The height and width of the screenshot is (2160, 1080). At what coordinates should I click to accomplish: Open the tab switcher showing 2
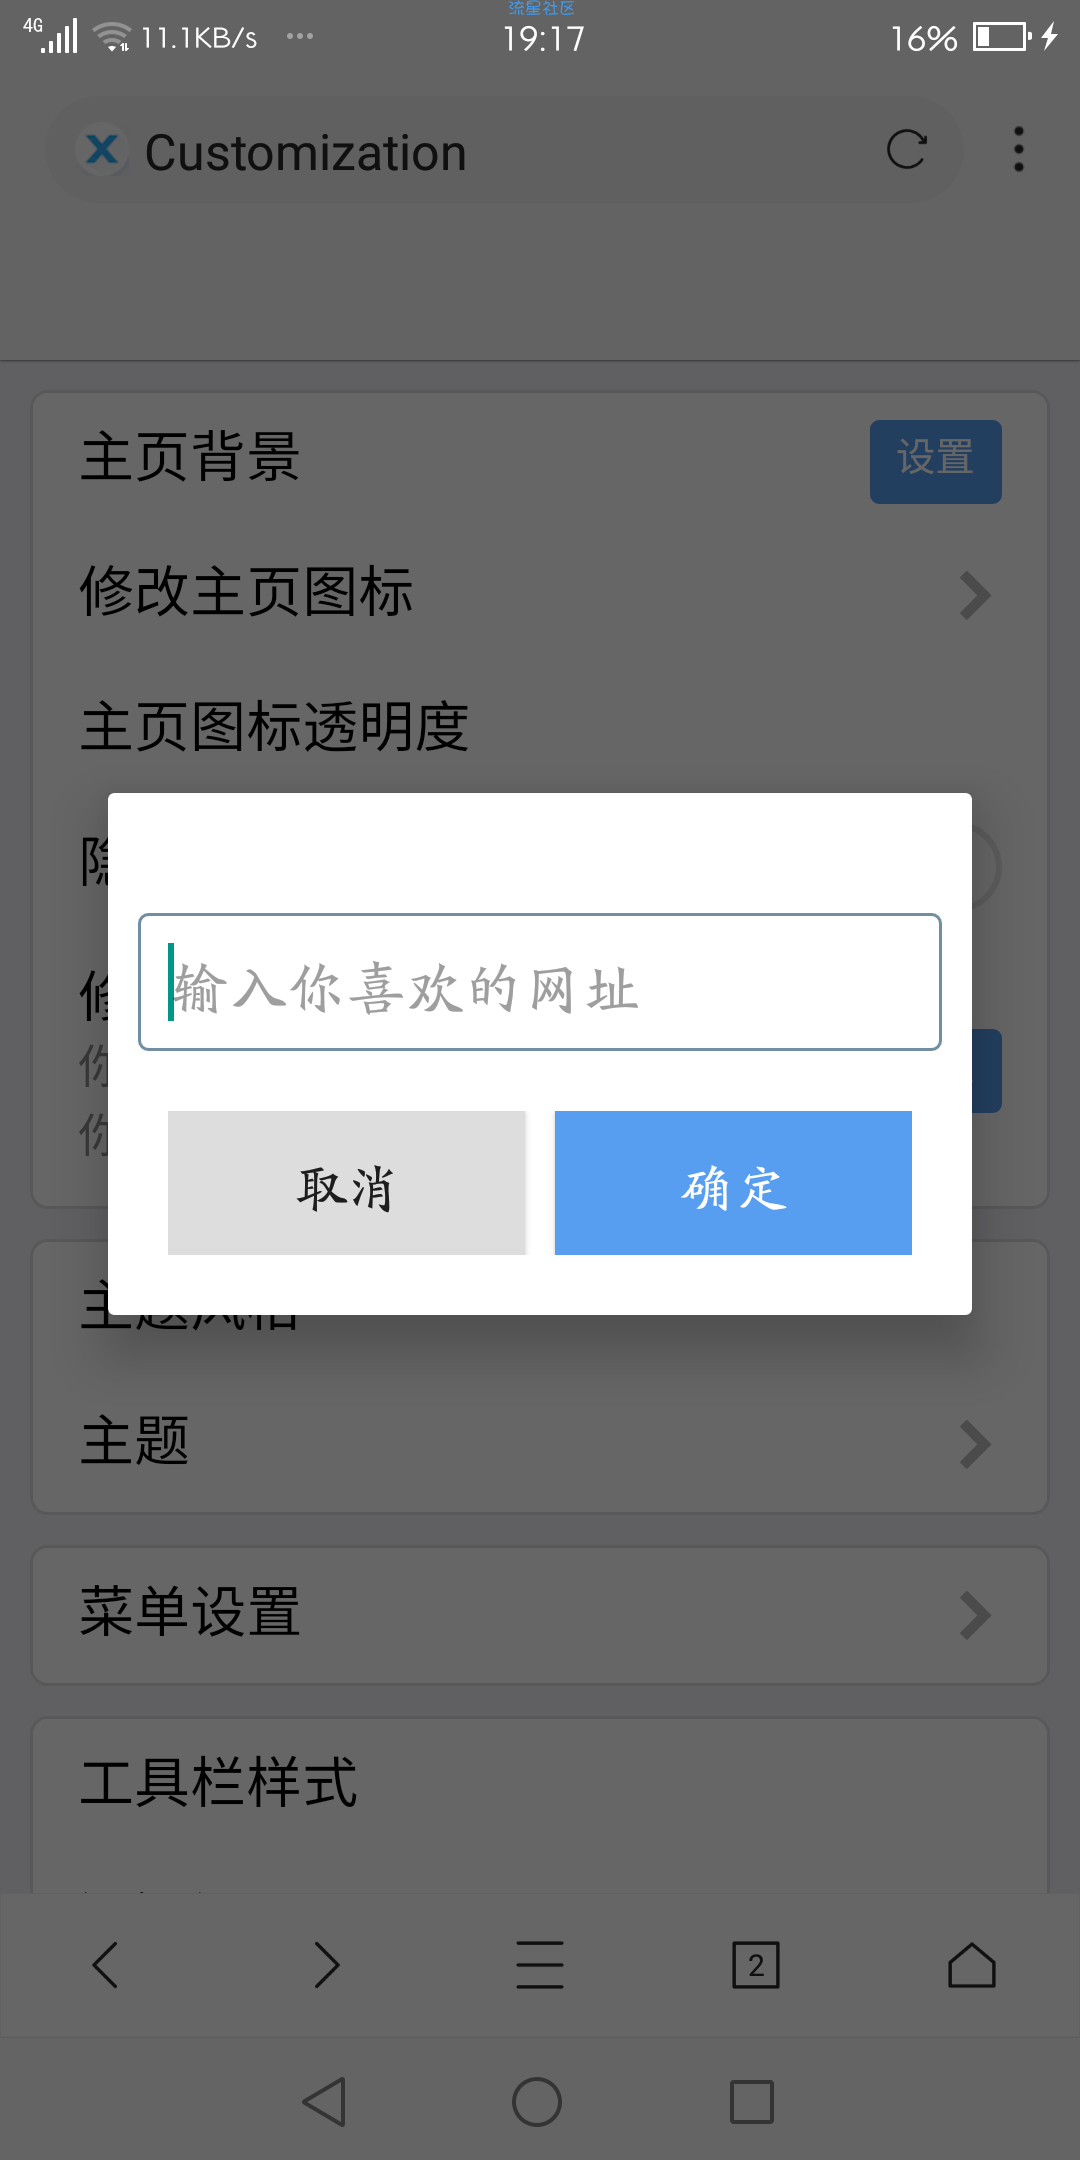756,1965
